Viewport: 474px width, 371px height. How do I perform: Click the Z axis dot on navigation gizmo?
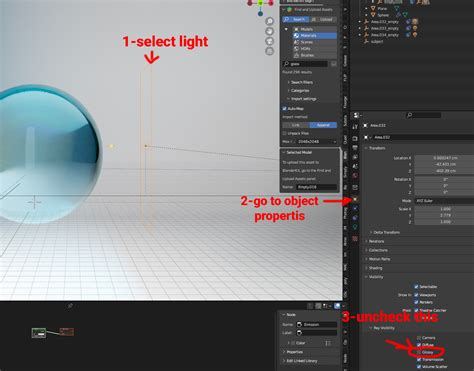click(260, 14)
